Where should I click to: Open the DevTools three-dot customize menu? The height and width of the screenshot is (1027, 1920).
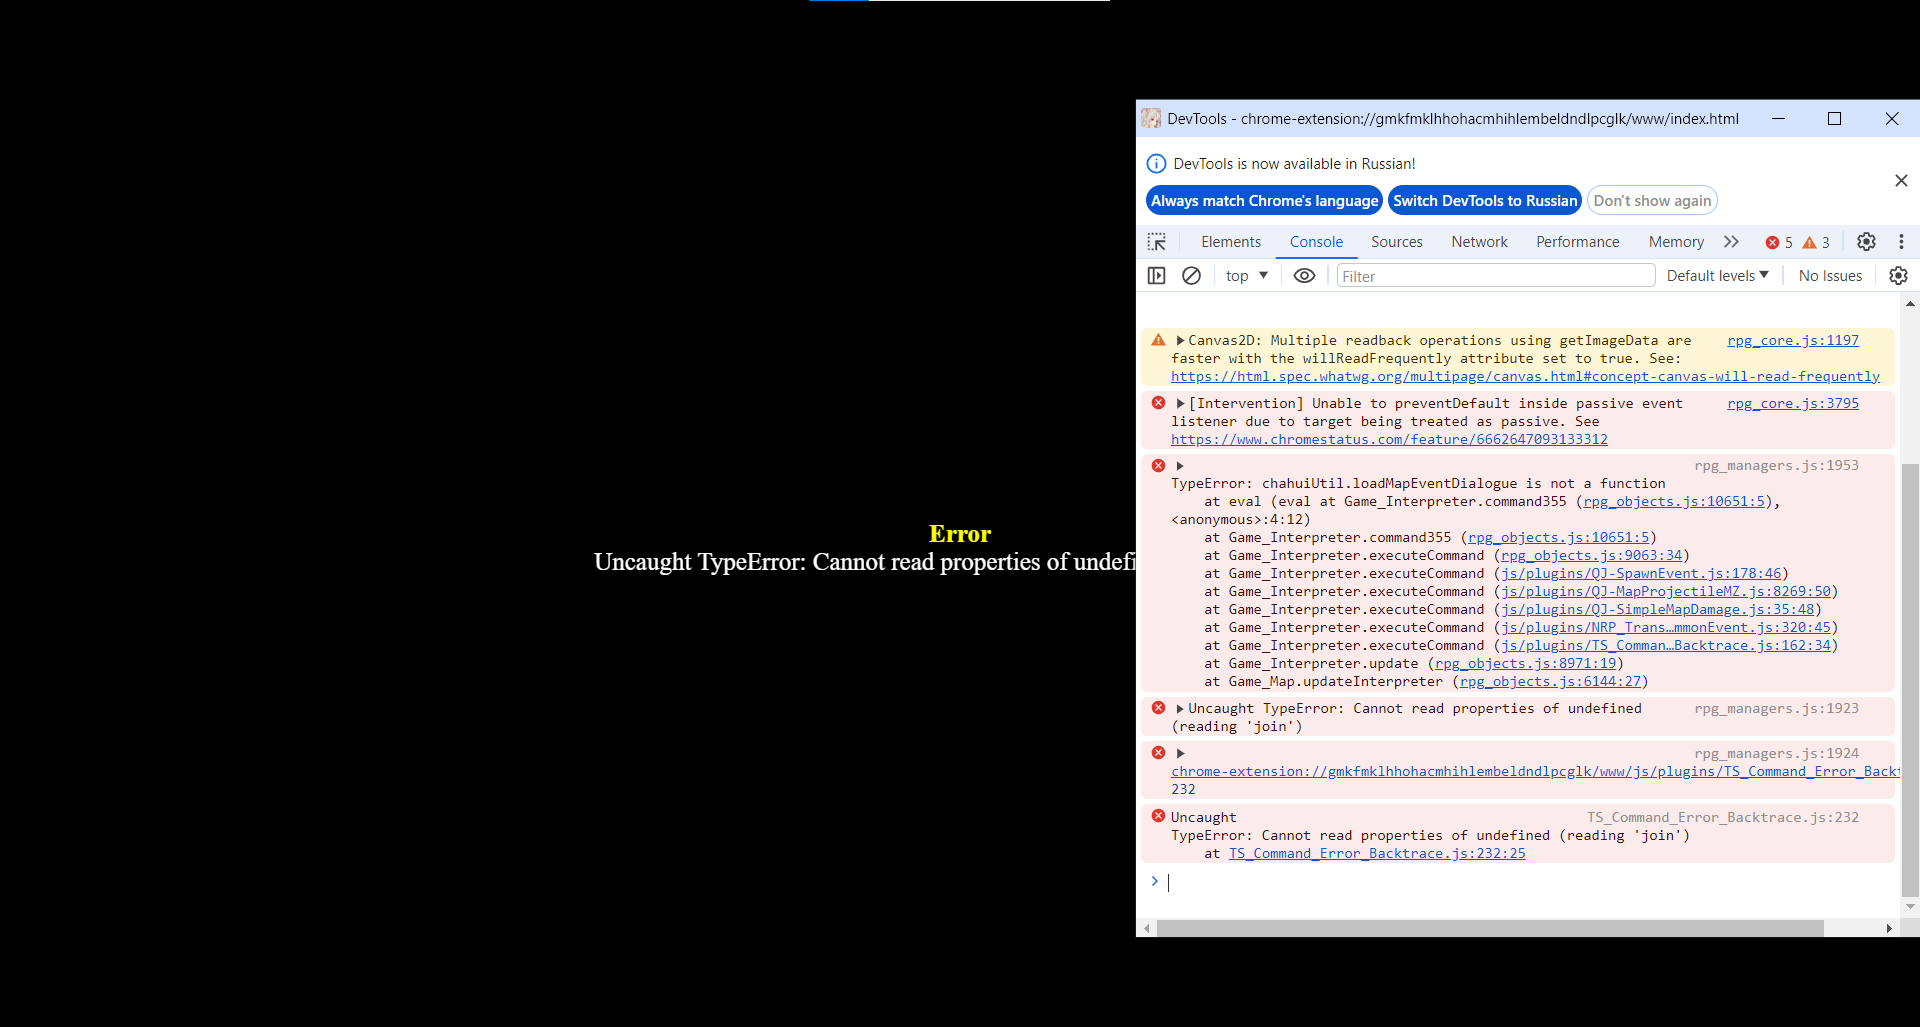pyautogui.click(x=1901, y=242)
